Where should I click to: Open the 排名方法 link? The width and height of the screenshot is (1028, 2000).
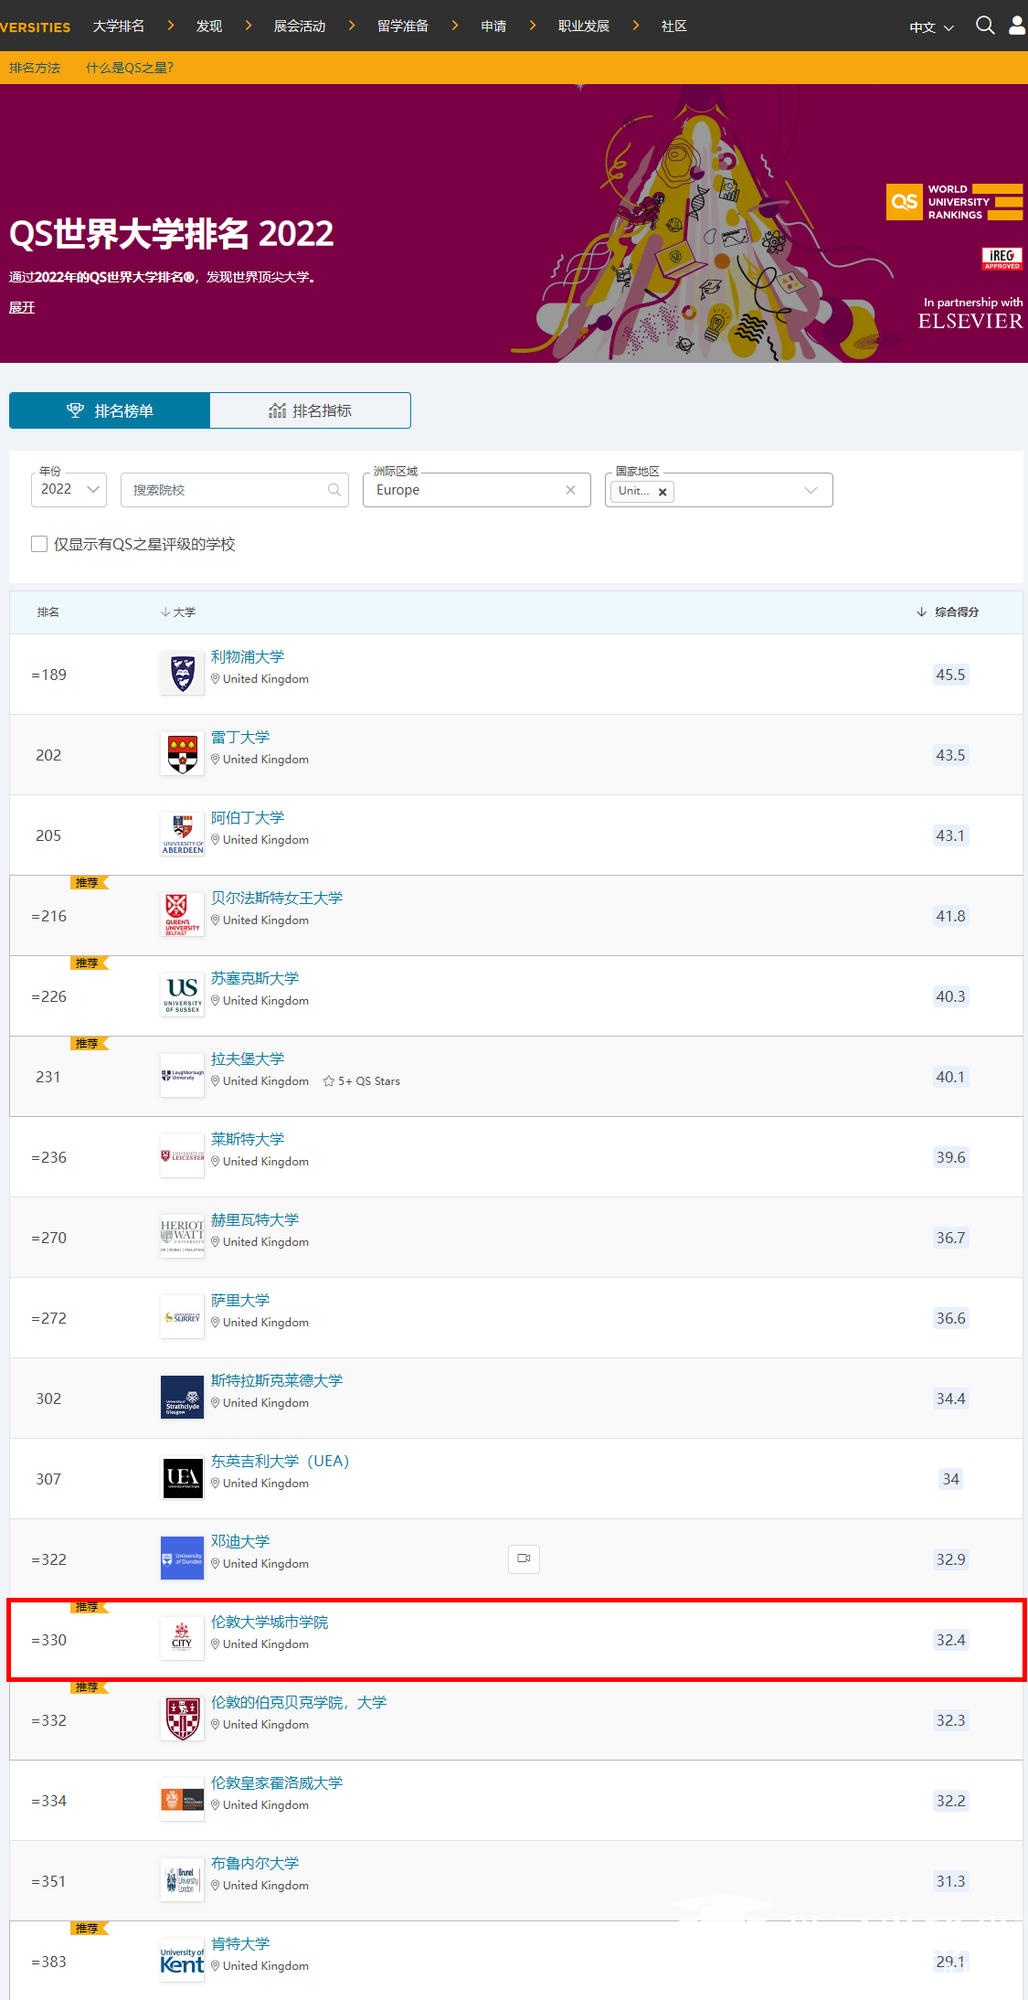[35, 68]
